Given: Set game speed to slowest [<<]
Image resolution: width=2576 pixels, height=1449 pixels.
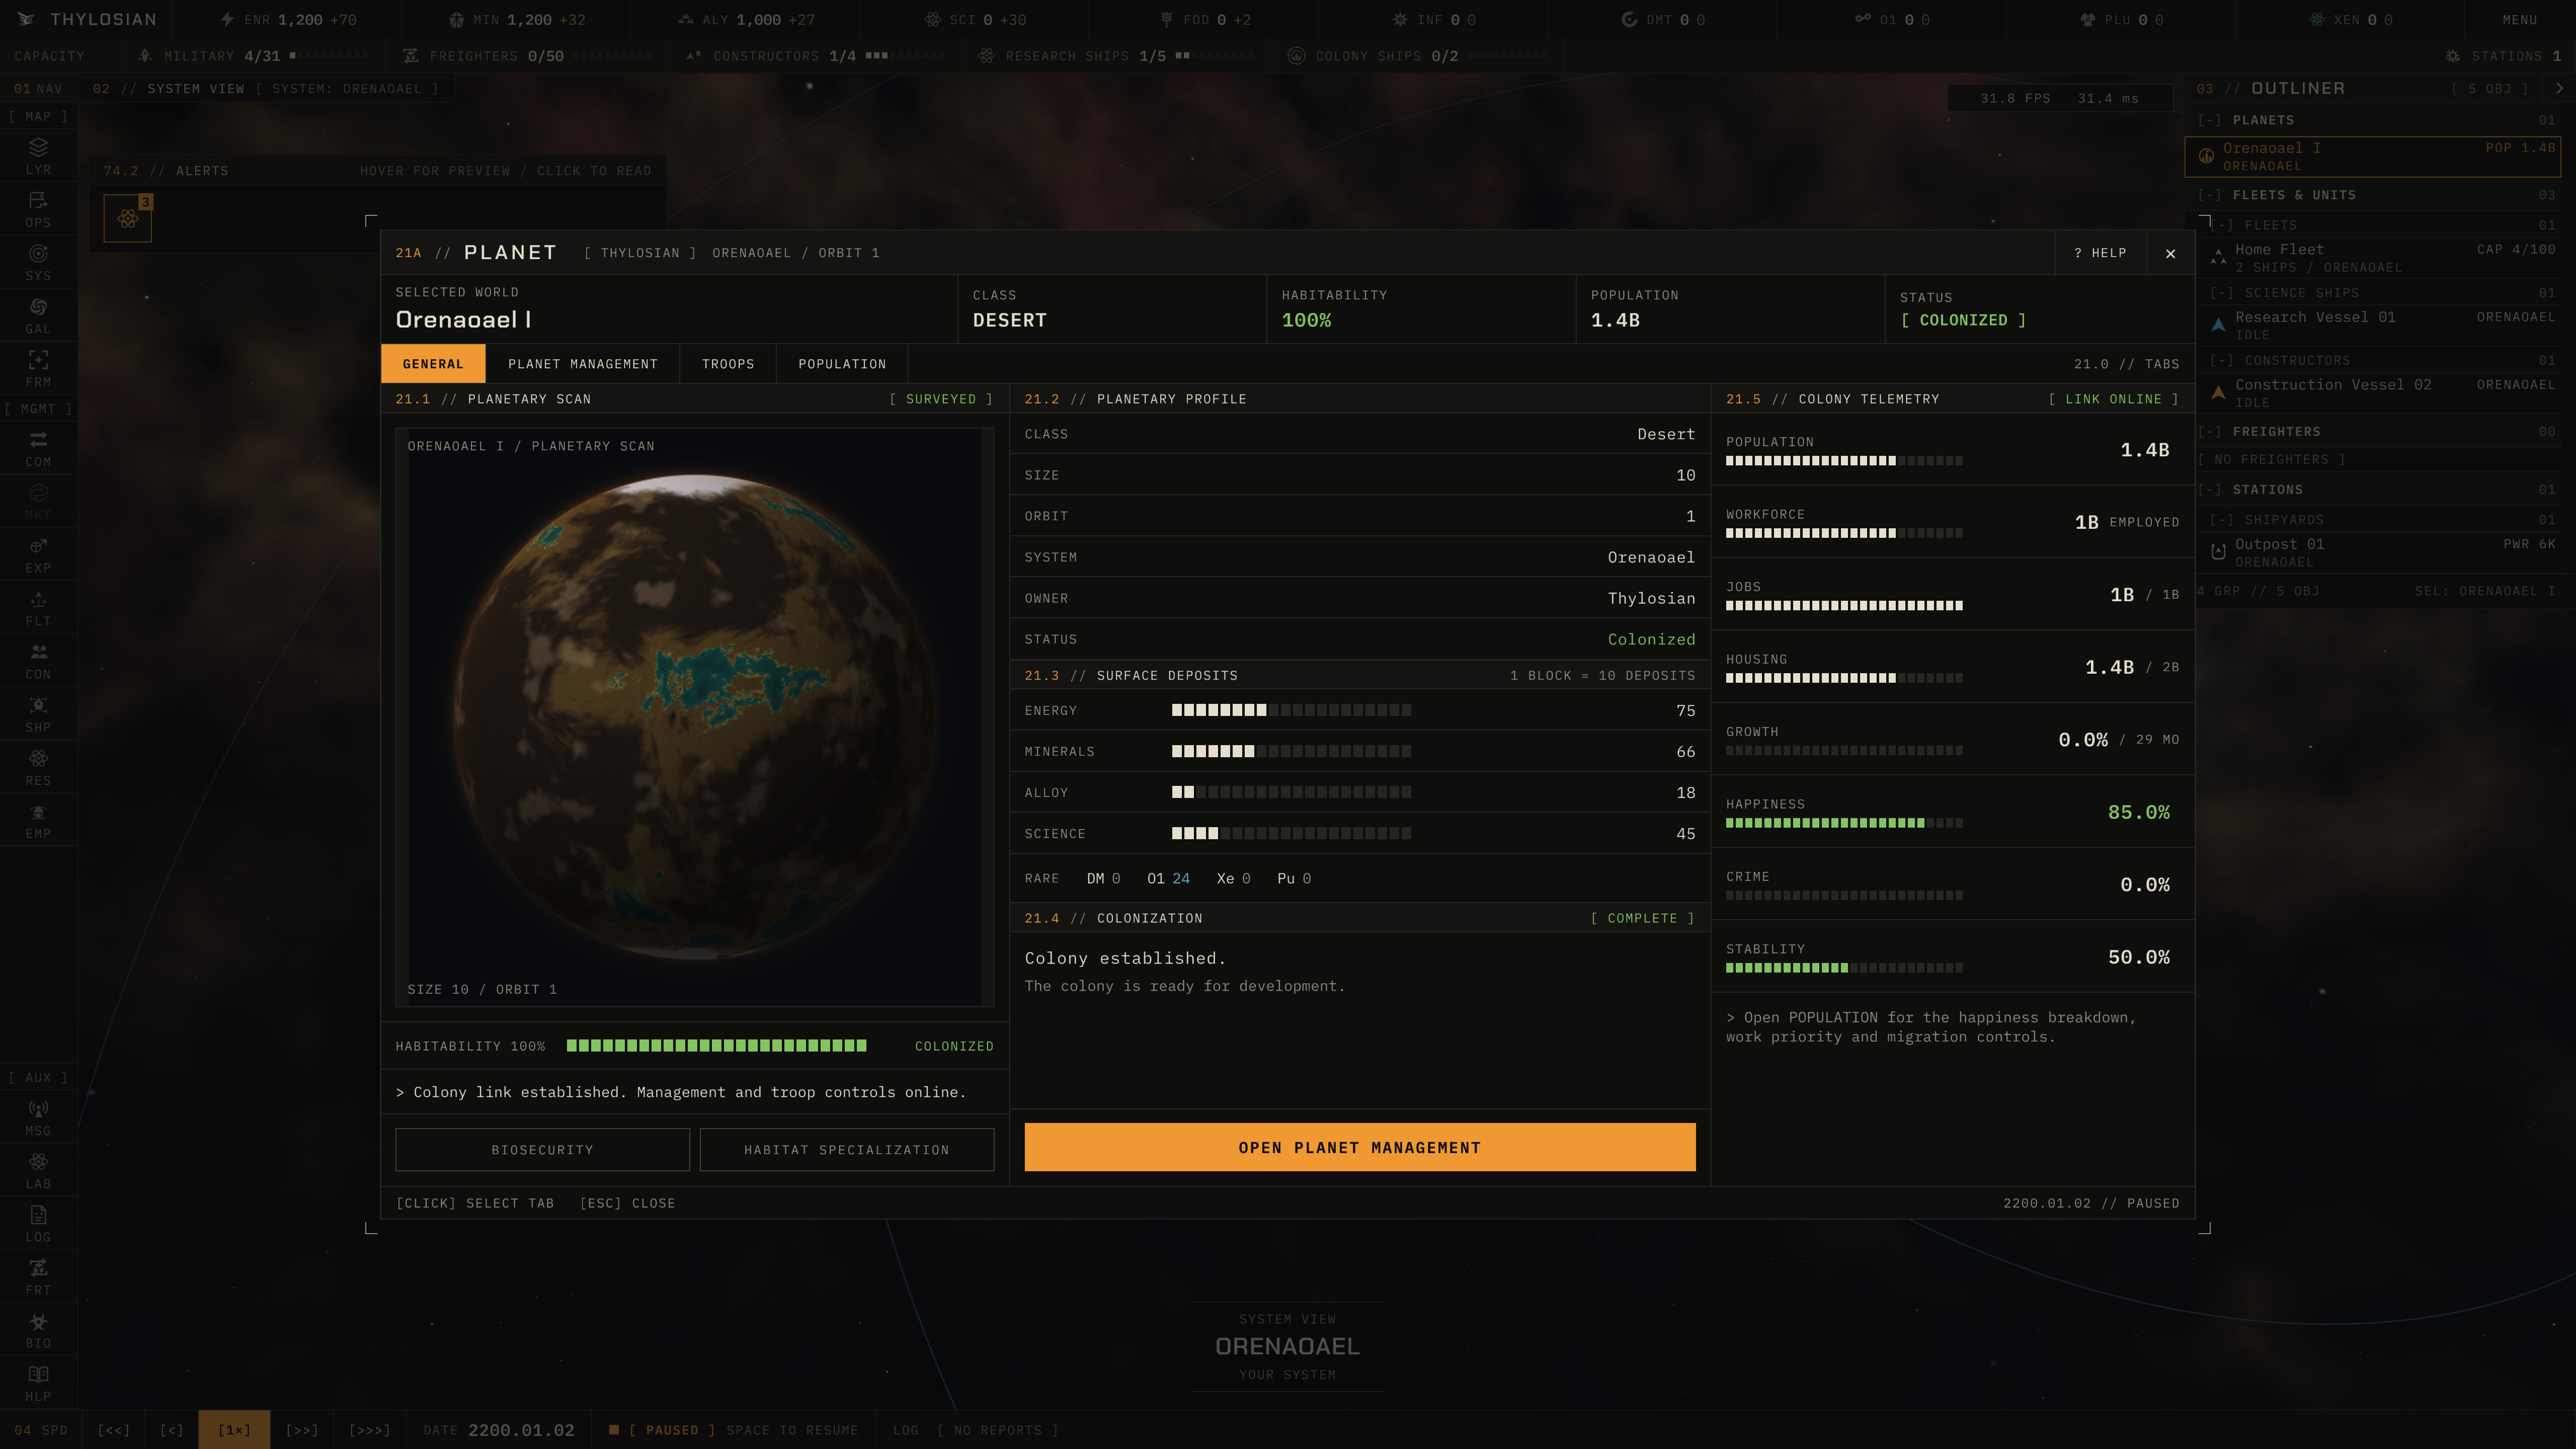Looking at the screenshot, I should [x=113, y=1430].
